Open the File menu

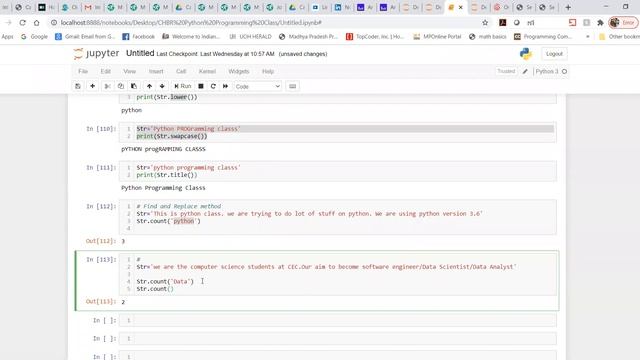[x=83, y=71]
